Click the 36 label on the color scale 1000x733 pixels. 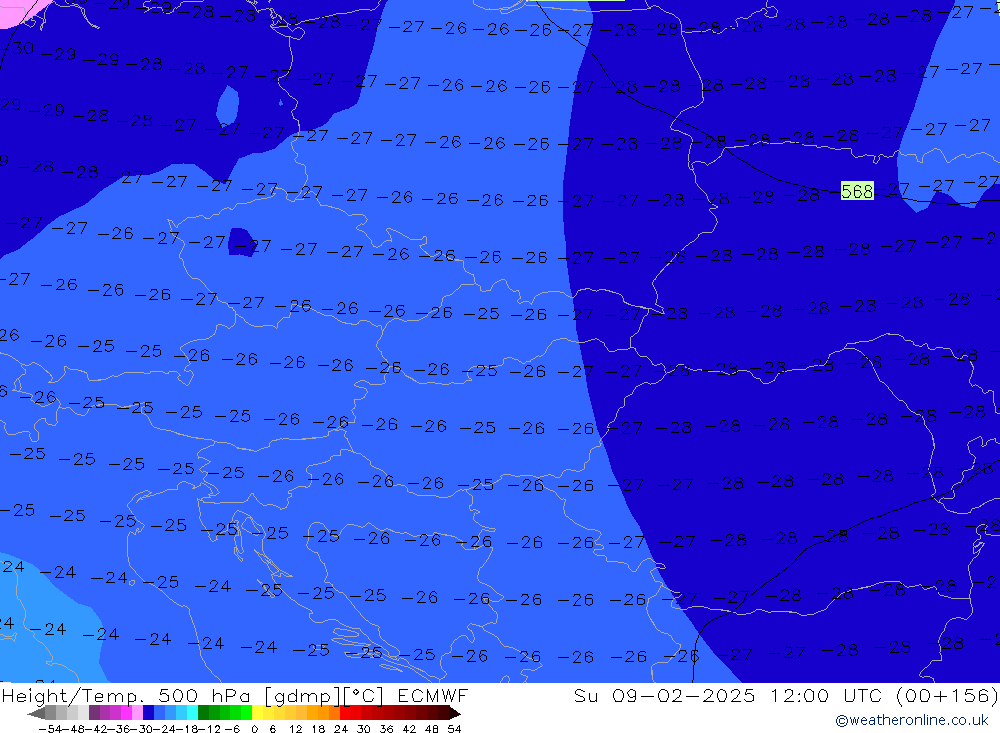coord(386,729)
